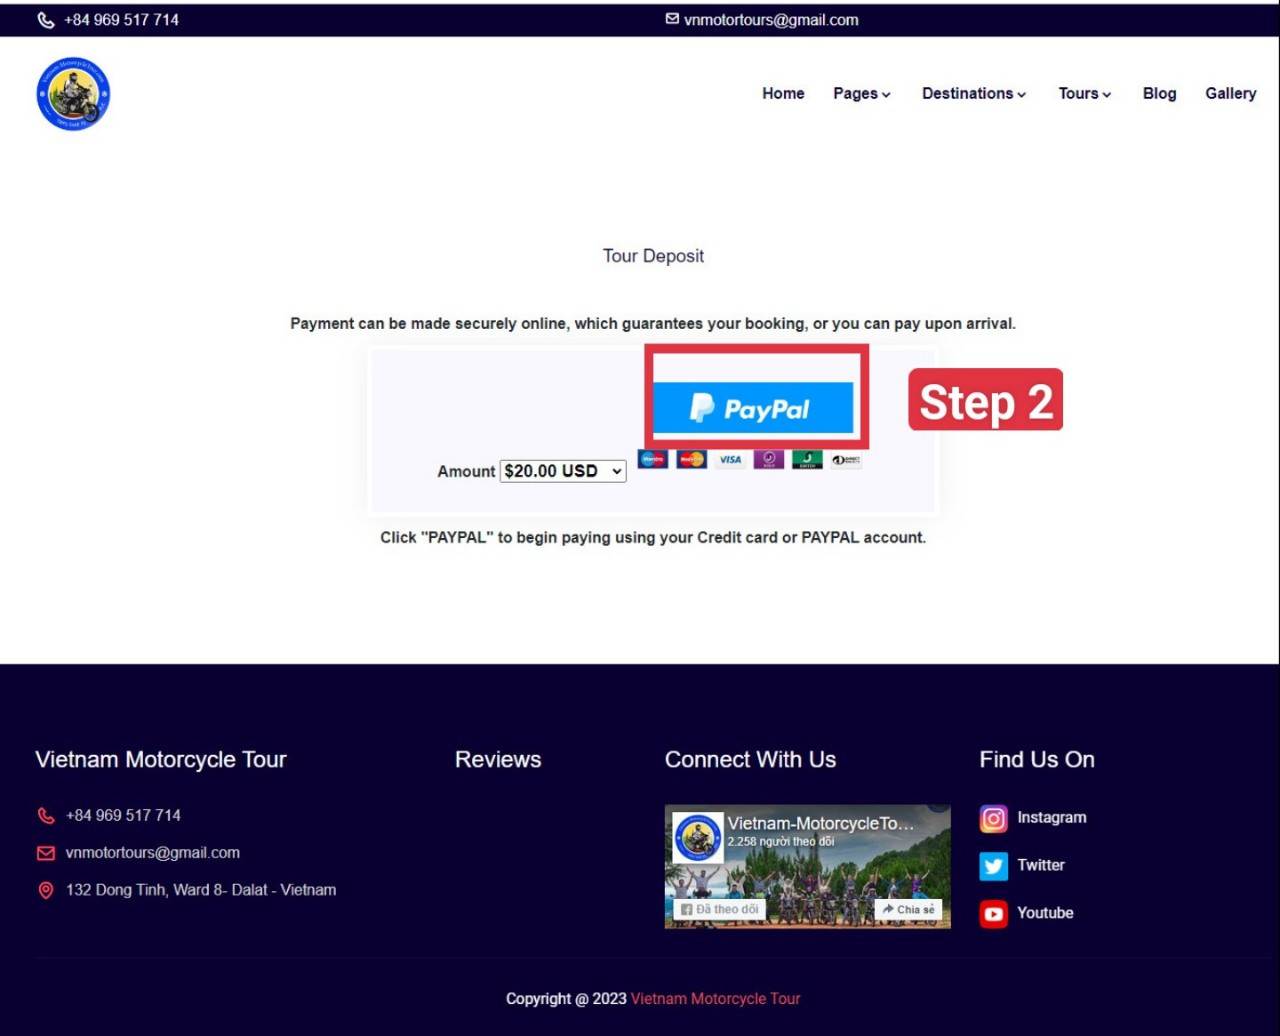This screenshot has height=1036, width=1280.
Task: Expand the Tours menu
Action: [1084, 93]
